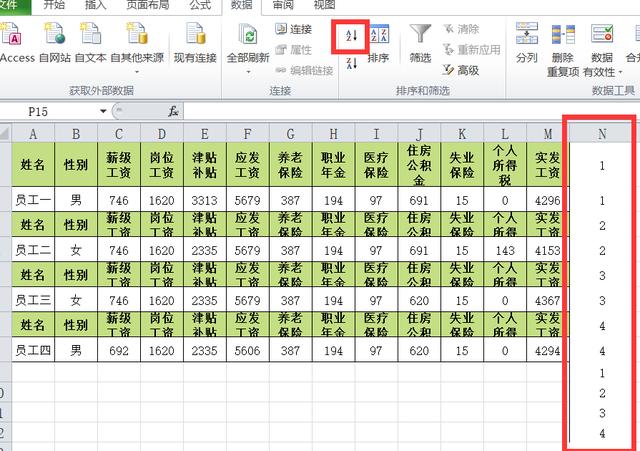Select cell with value 4367
This screenshot has width=640, height=451.
coord(547,300)
